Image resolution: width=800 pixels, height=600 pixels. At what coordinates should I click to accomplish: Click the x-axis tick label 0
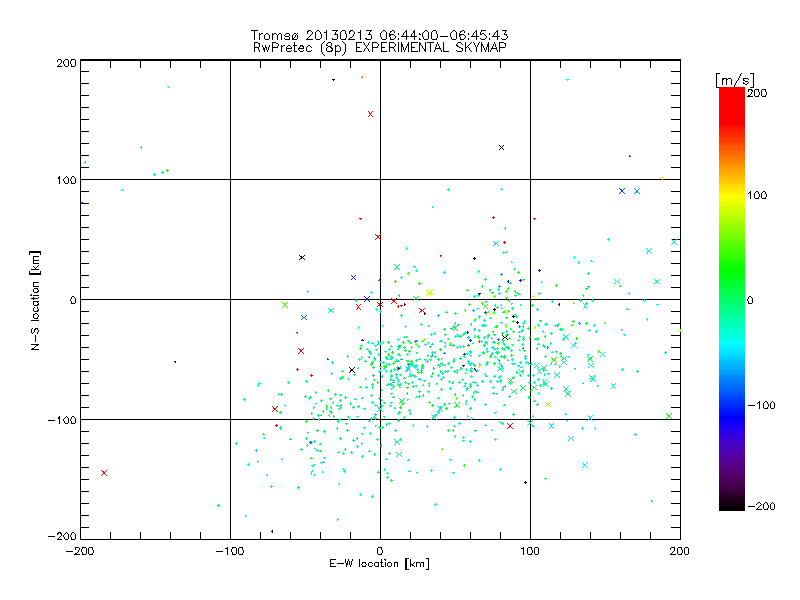click(380, 551)
